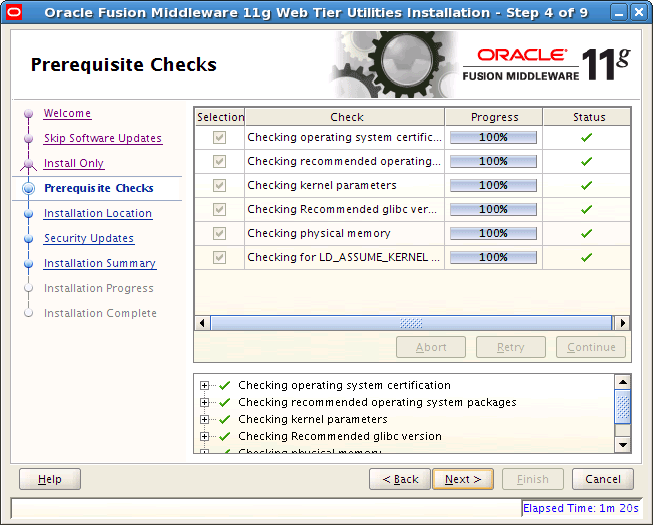Click the Abort button
Image resolution: width=653 pixels, height=525 pixels.
point(431,347)
